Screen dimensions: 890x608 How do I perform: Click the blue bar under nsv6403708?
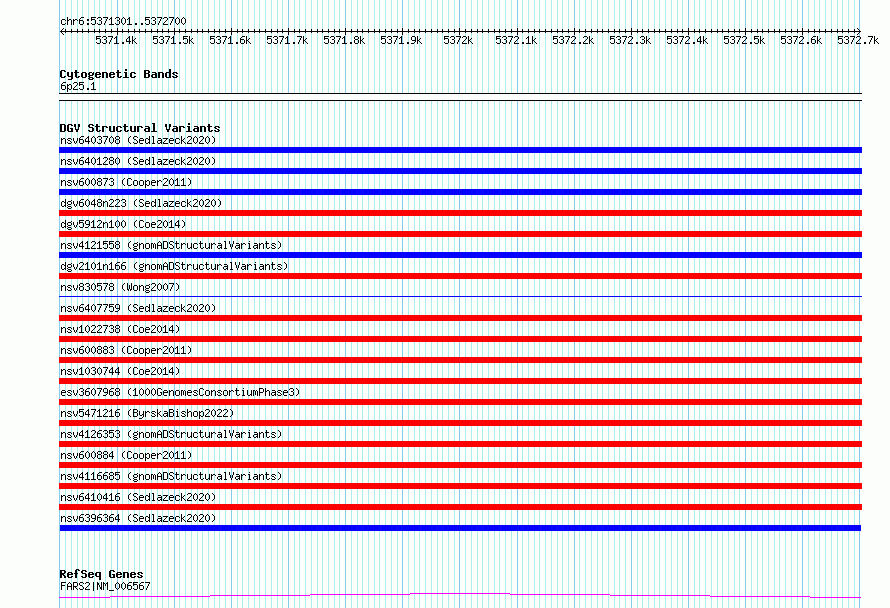(460, 150)
